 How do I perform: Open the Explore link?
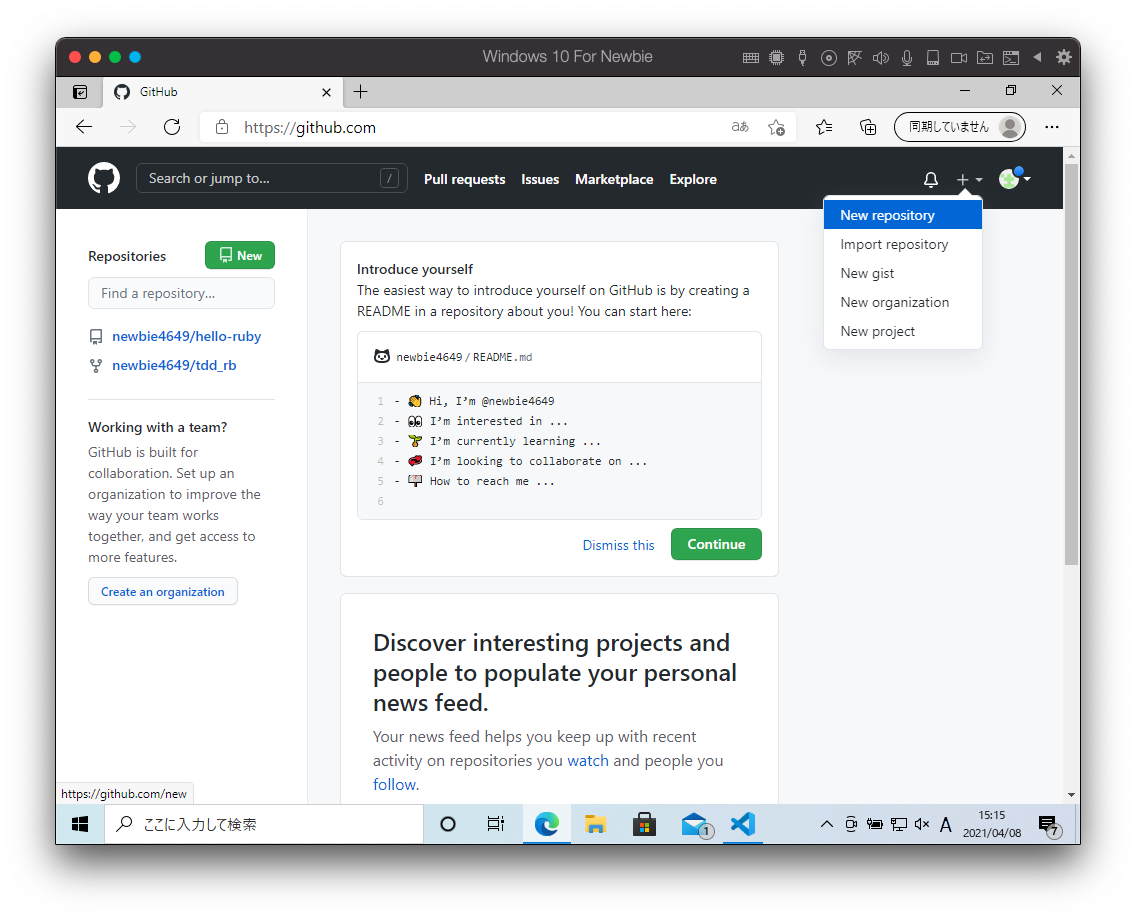(693, 179)
